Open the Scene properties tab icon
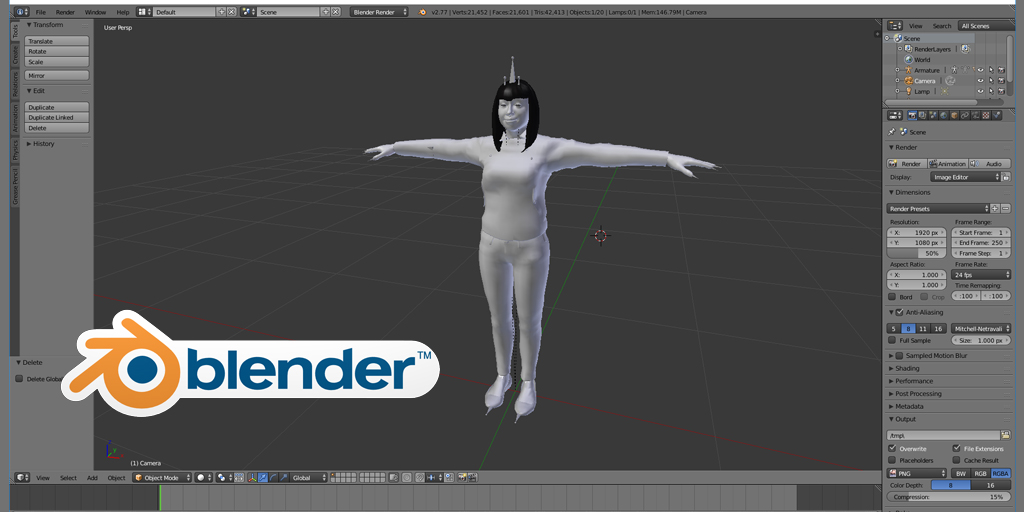 tap(933, 116)
